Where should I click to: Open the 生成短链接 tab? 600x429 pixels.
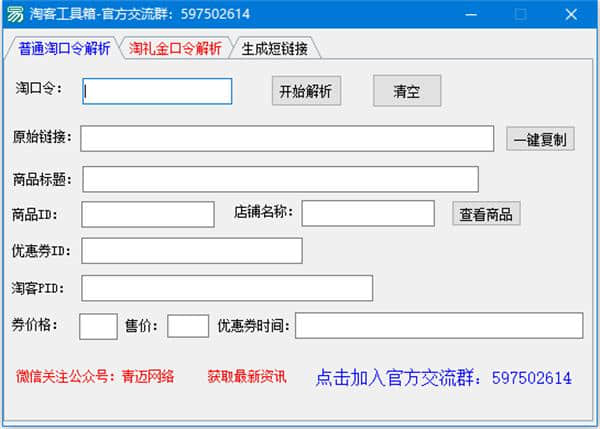point(275,49)
